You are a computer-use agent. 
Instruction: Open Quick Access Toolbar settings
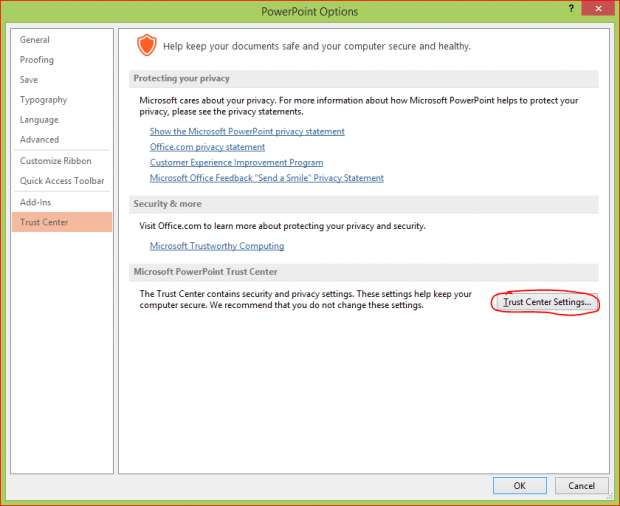(62, 181)
